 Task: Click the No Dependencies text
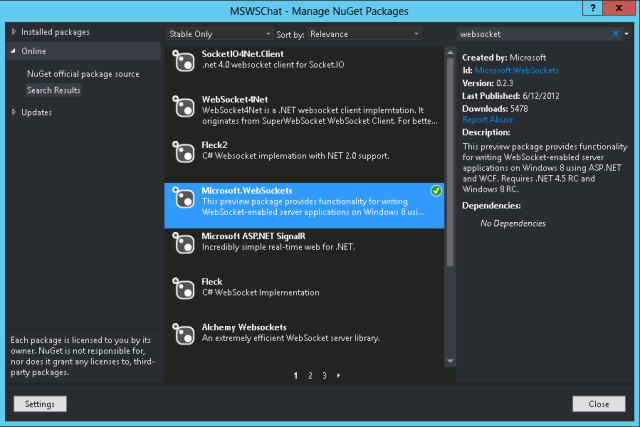pyautogui.click(x=513, y=223)
